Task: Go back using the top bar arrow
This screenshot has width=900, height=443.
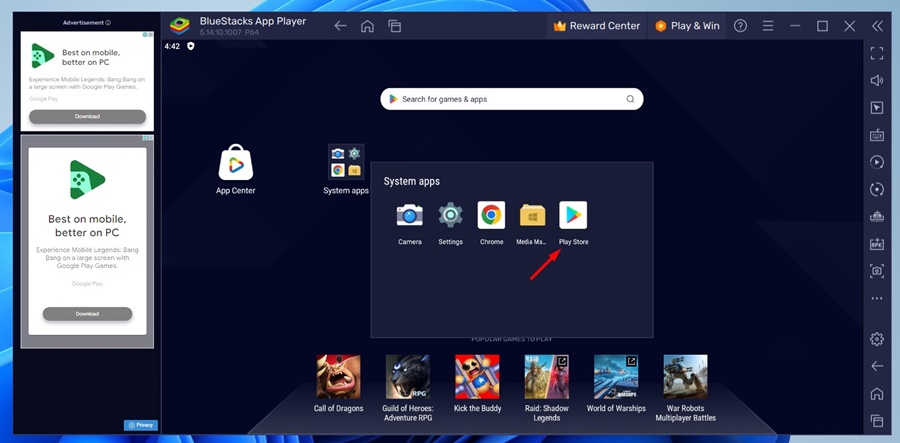Action: (x=340, y=26)
